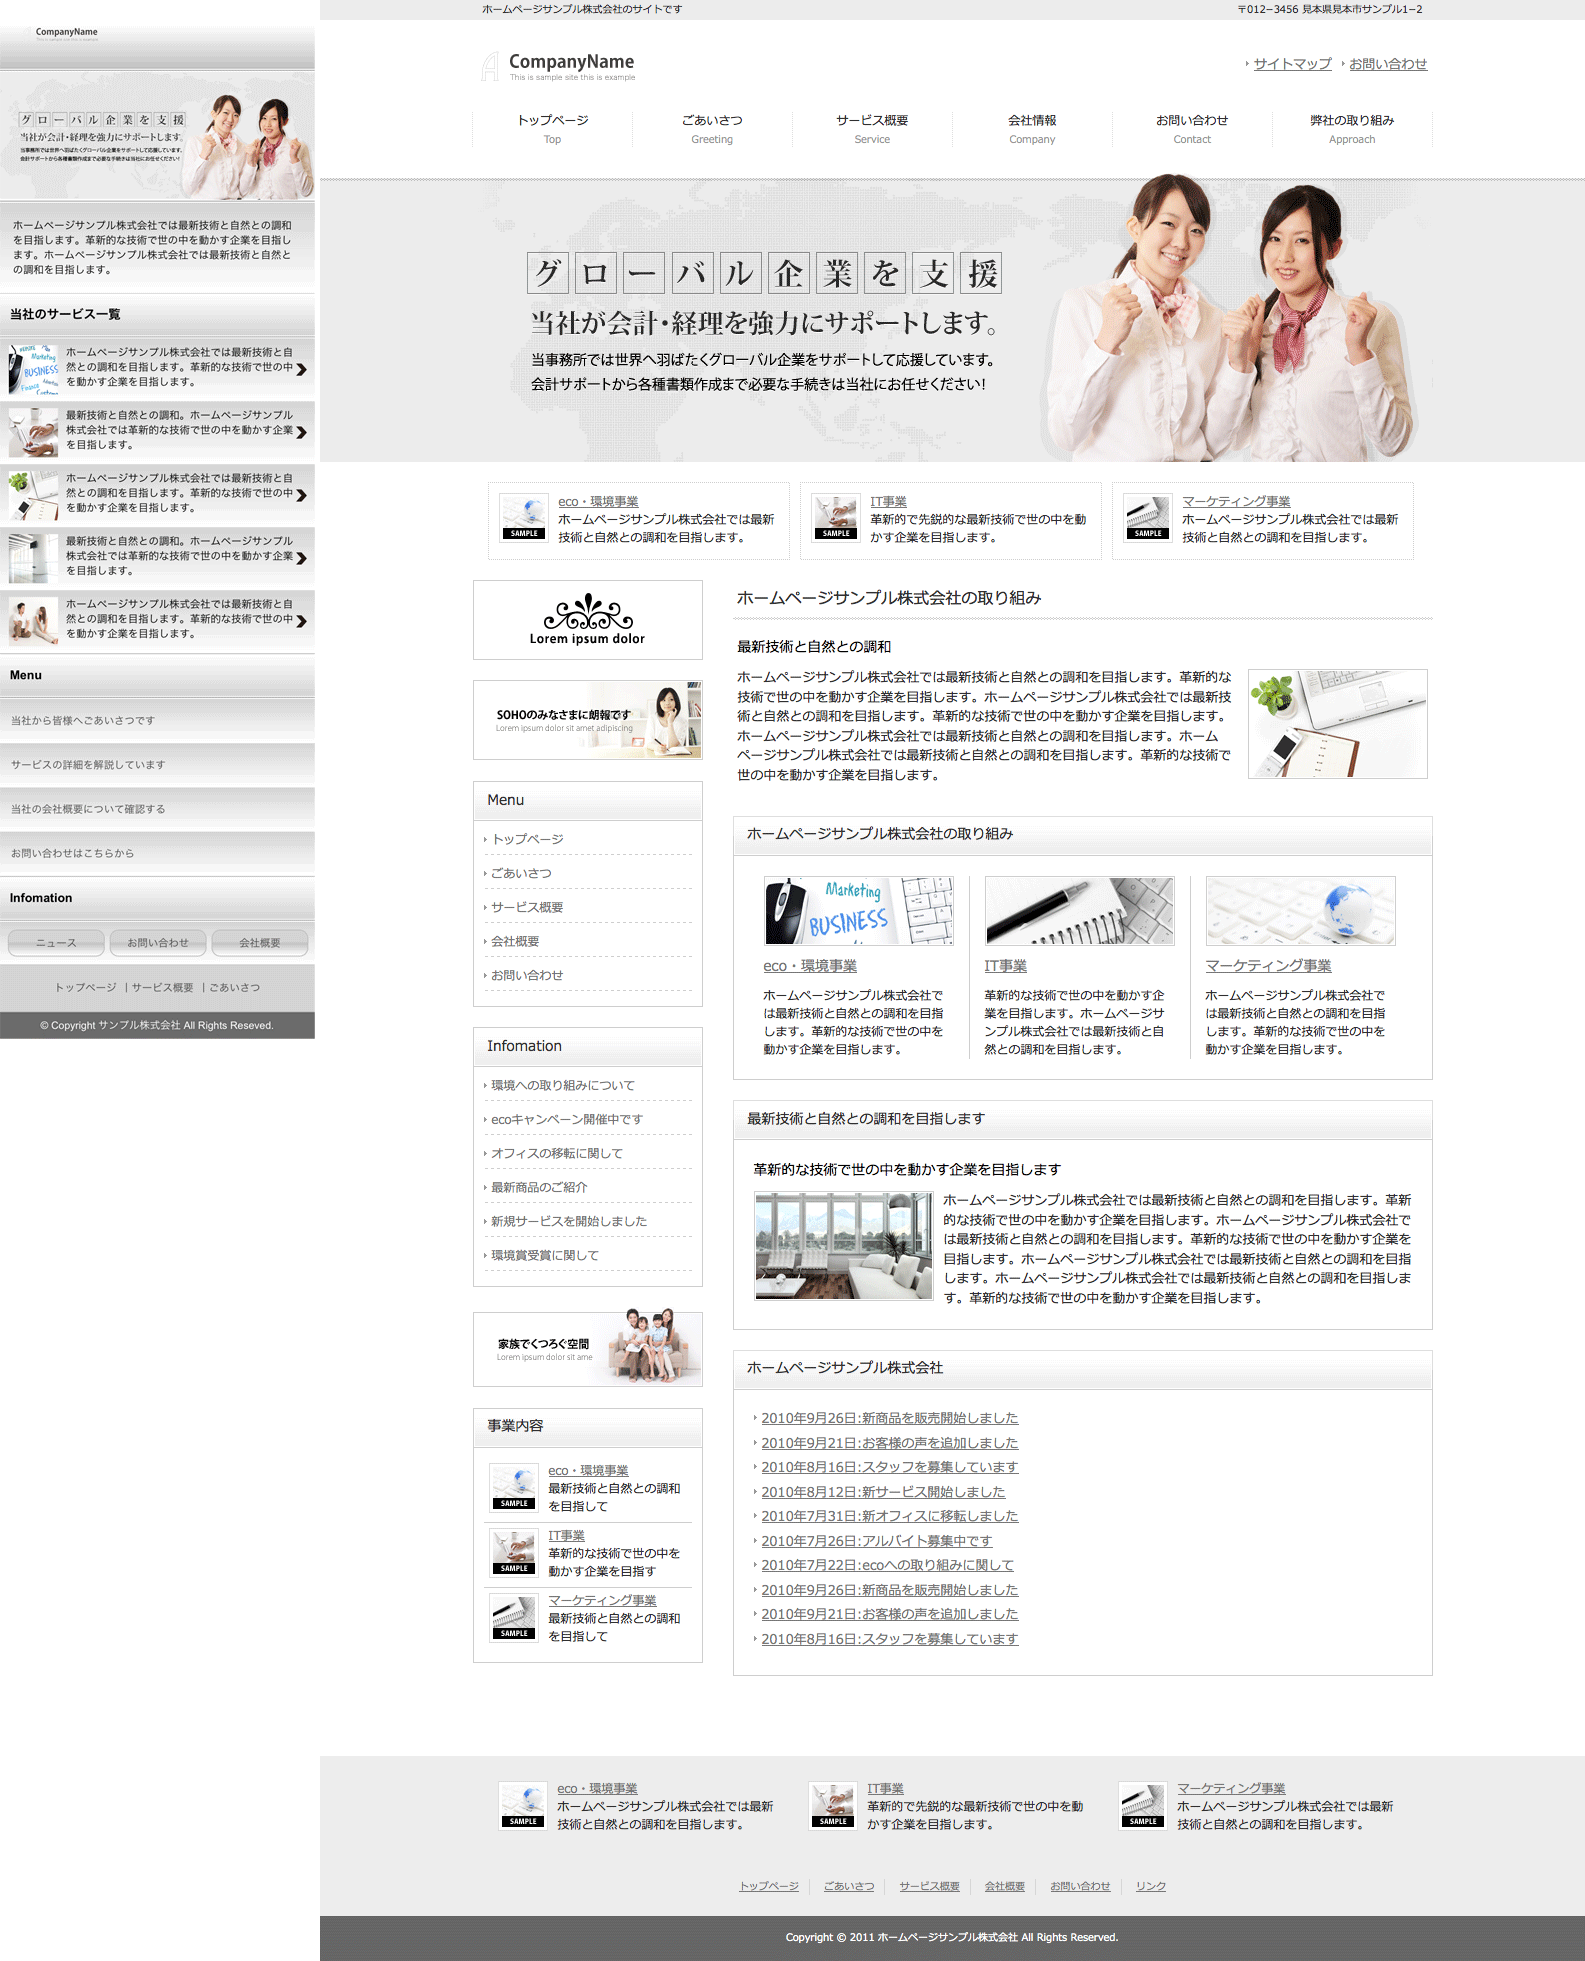The width and height of the screenshot is (1585, 1961).
Task: Click the living room interior photo
Action: tap(843, 1246)
